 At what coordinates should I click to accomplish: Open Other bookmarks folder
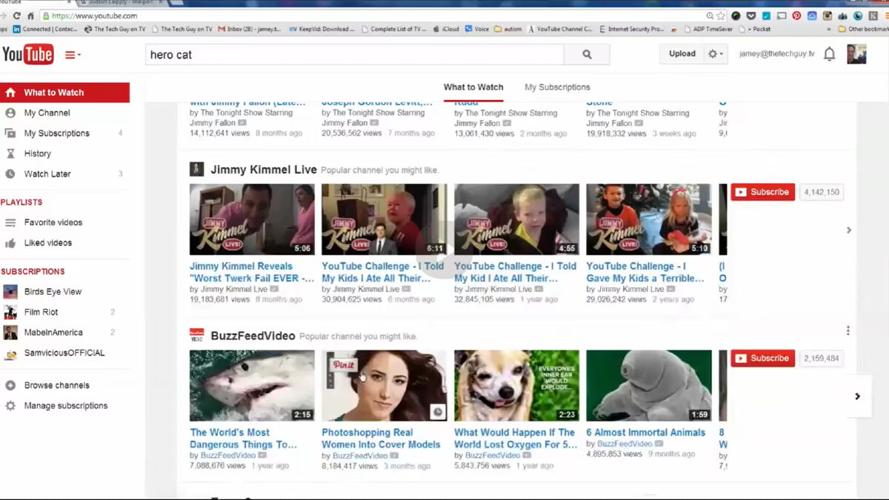(x=862, y=29)
